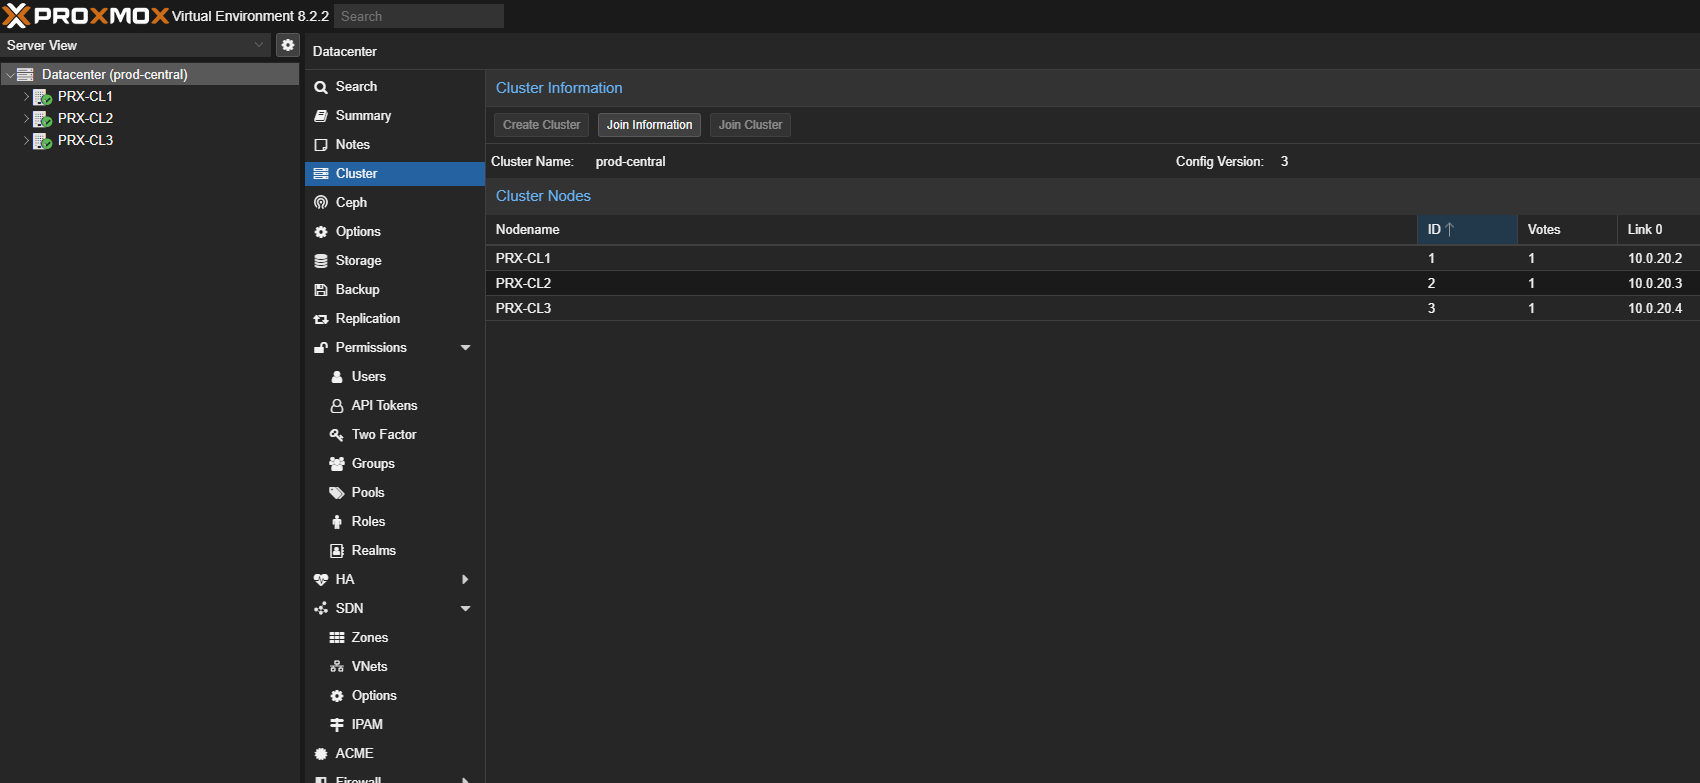Click the 10.0.20.2 link address cell
This screenshot has width=1700, height=783.
1655,258
